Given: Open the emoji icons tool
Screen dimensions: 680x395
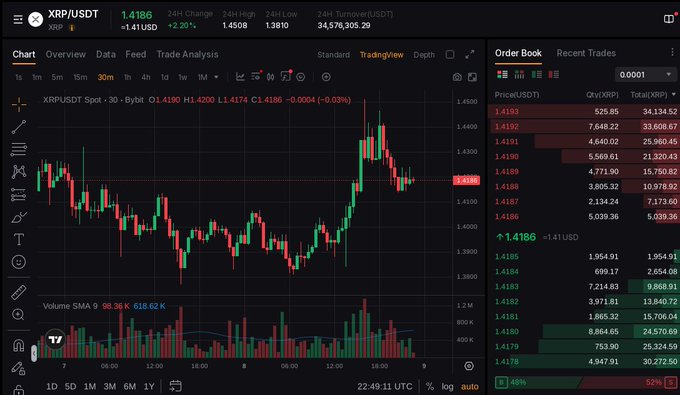Looking at the screenshot, I should pos(19,261).
